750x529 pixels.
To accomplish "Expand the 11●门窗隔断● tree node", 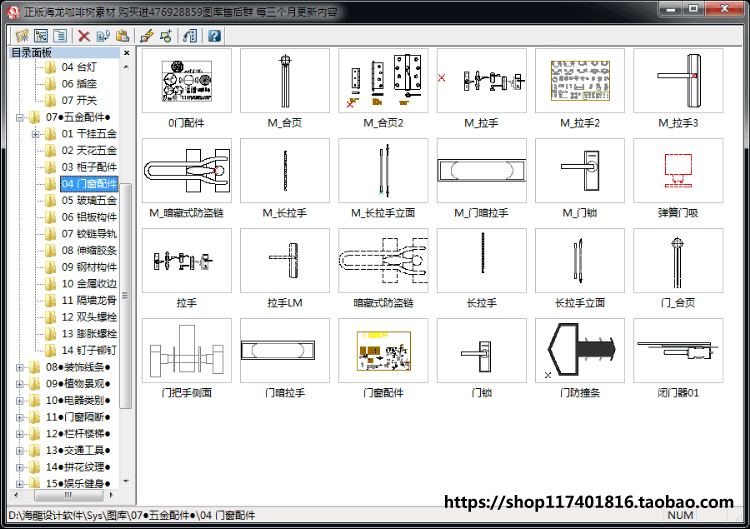I will point(20,418).
